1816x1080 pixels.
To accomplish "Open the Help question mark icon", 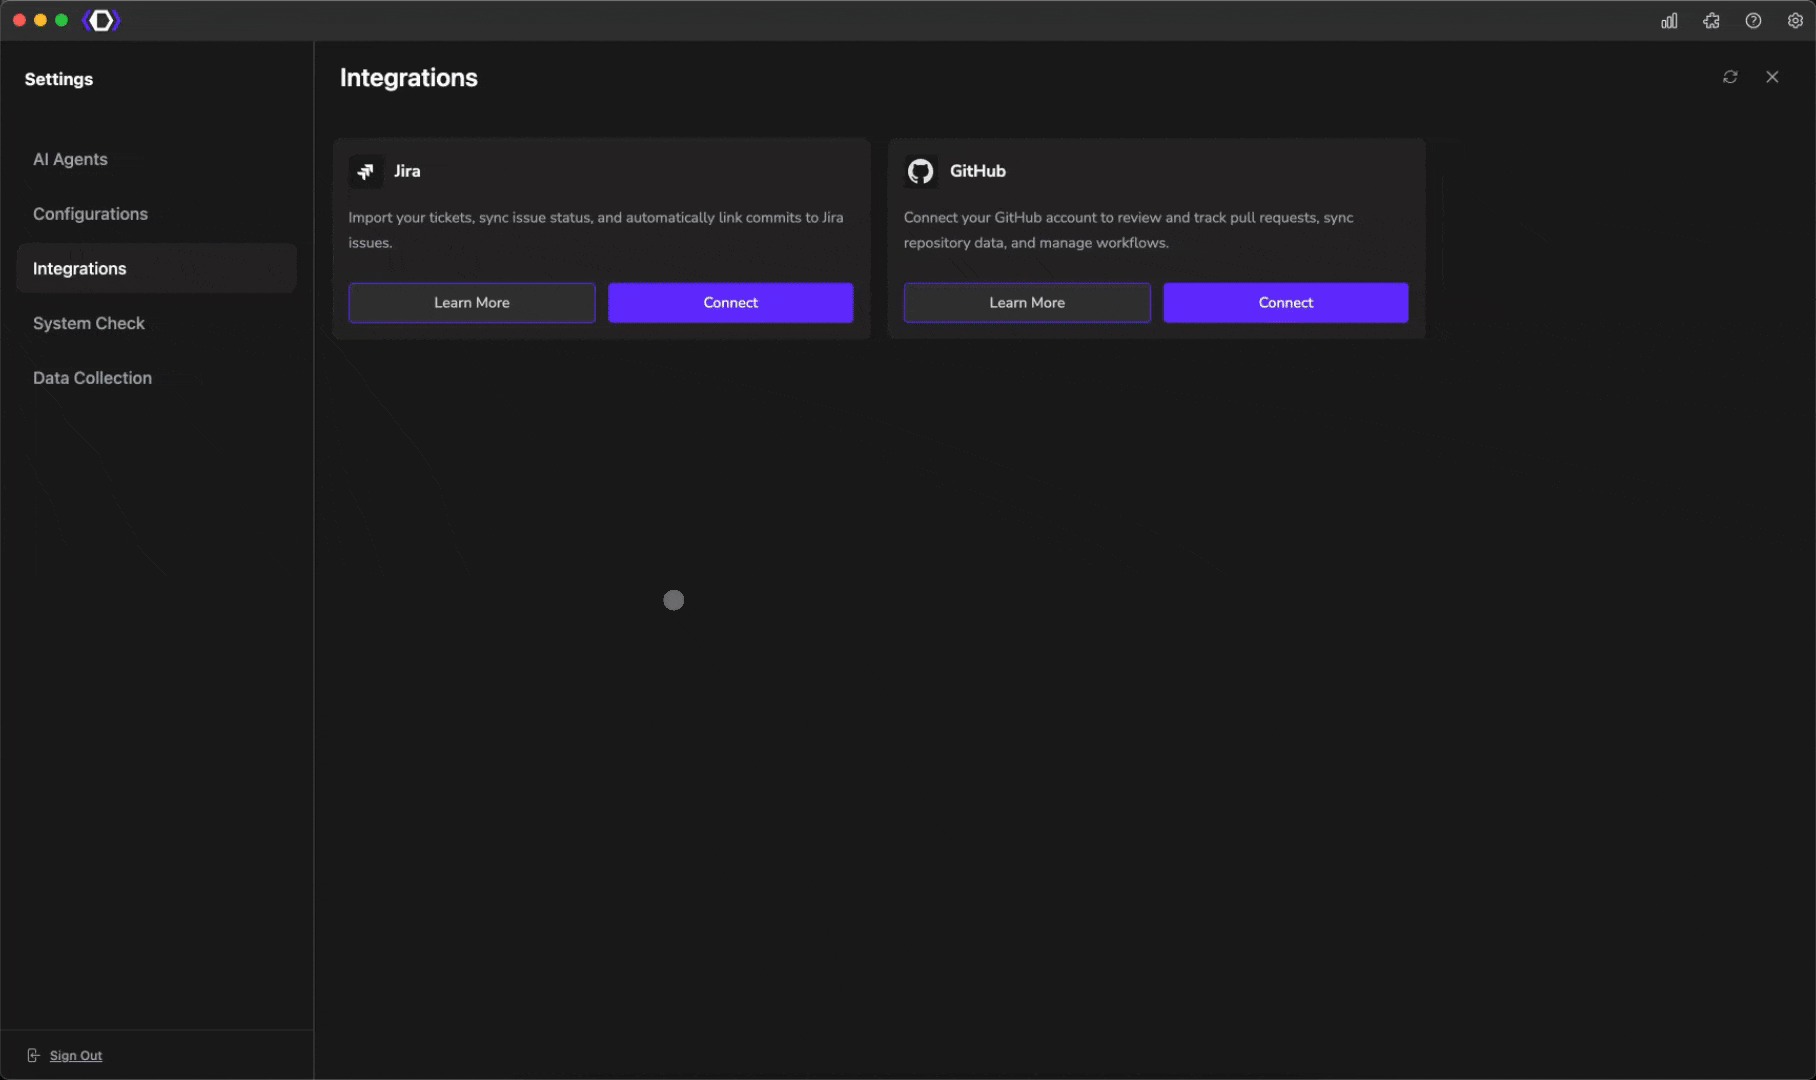I will point(1753,20).
